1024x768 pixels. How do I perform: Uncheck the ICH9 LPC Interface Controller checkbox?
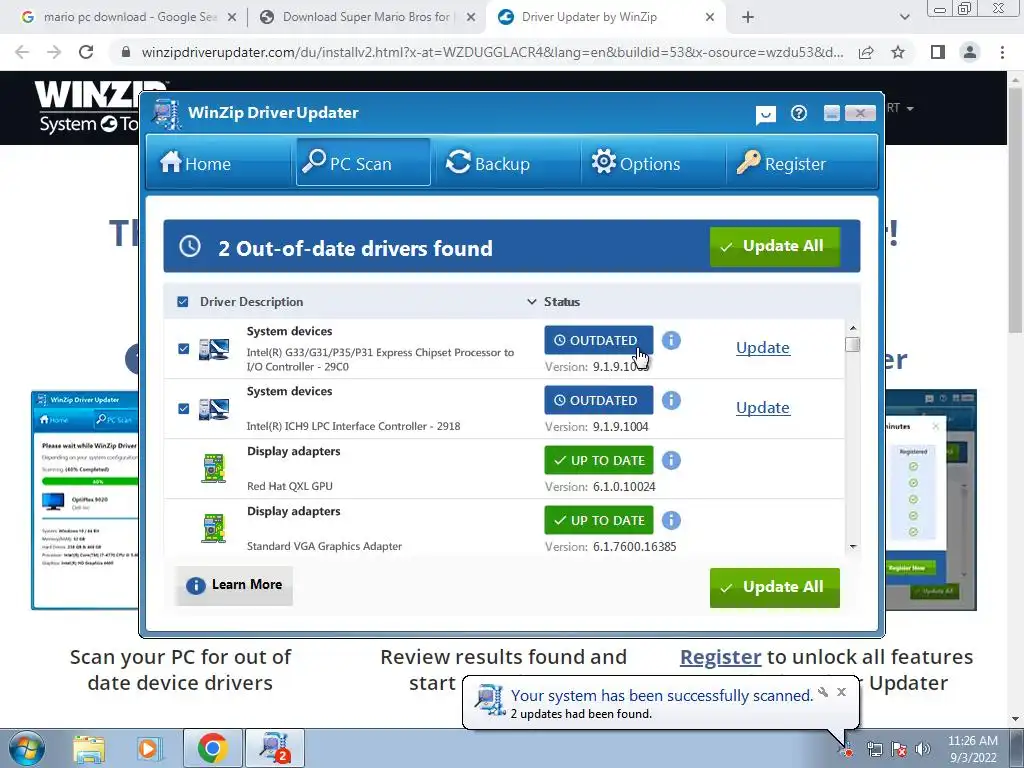184,409
